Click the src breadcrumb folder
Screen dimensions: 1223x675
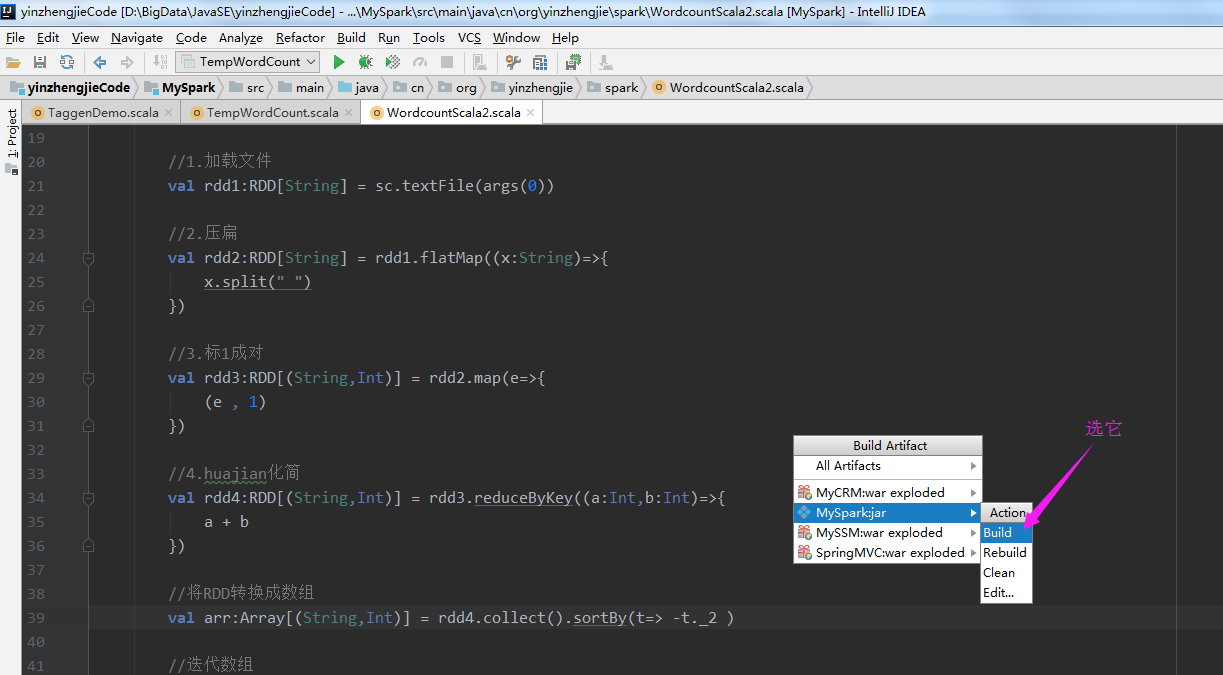point(246,87)
